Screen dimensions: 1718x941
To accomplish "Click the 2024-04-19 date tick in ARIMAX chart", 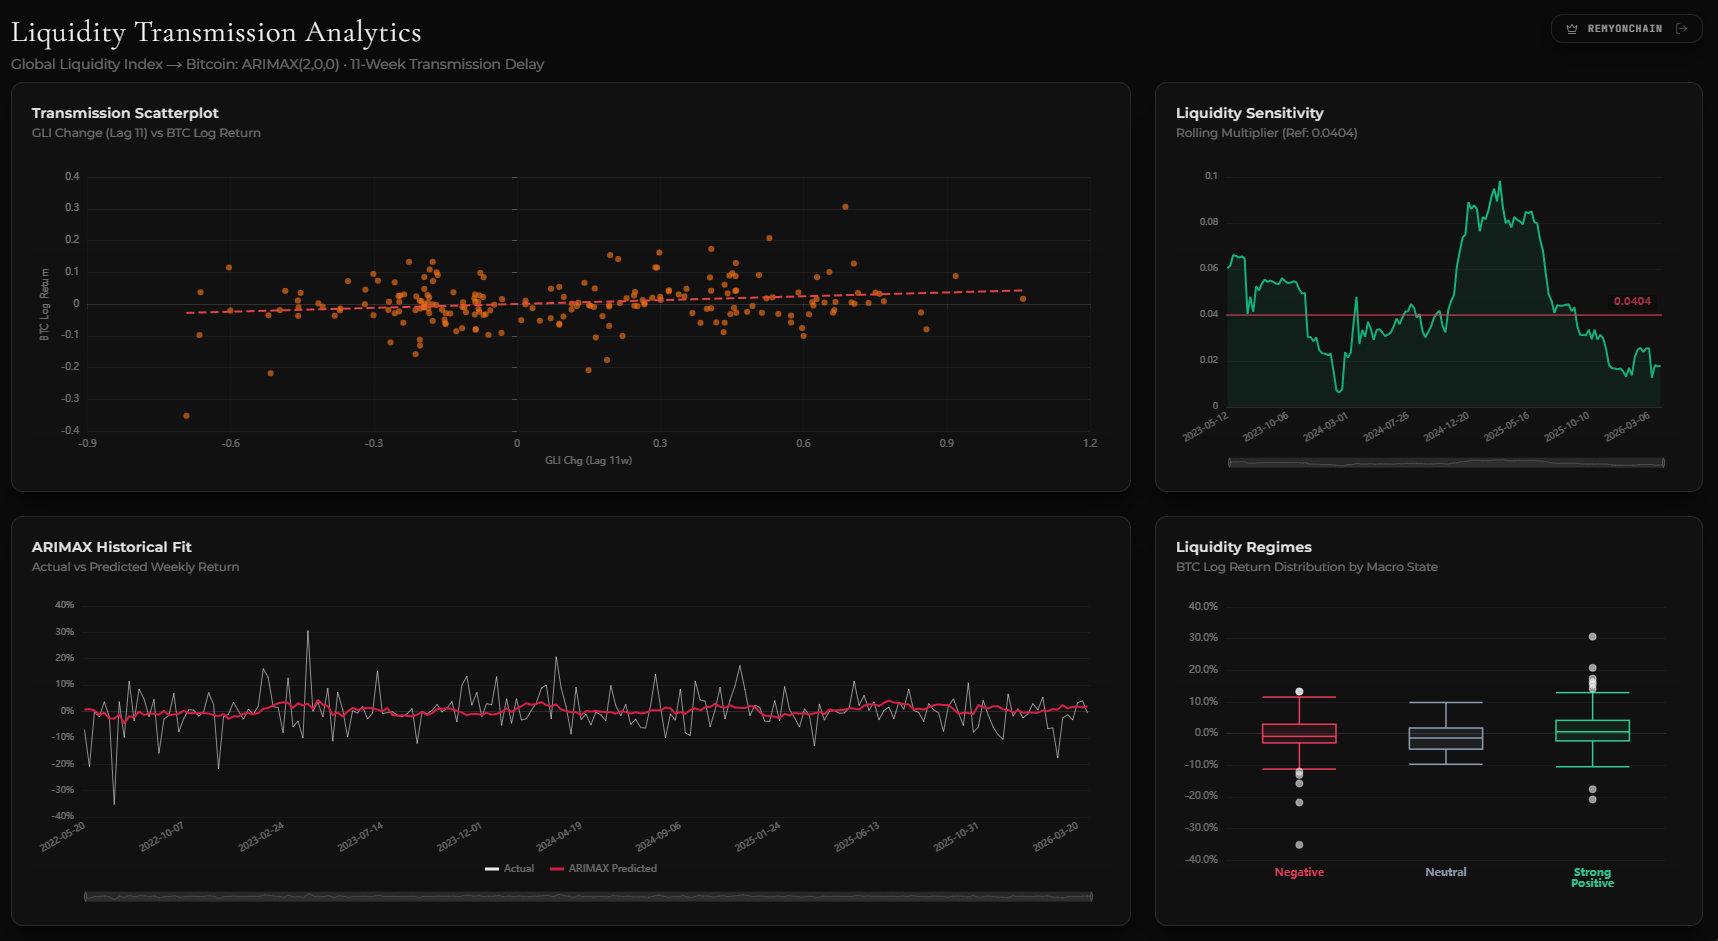I will pos(559,837).
